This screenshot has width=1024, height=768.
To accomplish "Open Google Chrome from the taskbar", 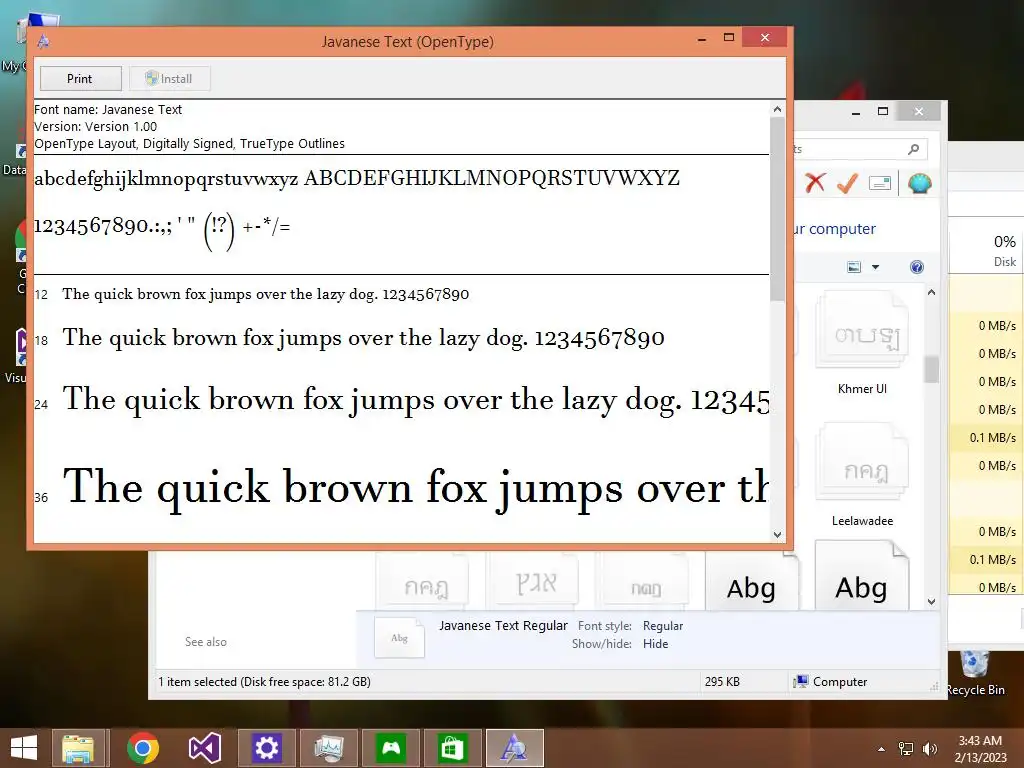I will click(x=142, y=748).
